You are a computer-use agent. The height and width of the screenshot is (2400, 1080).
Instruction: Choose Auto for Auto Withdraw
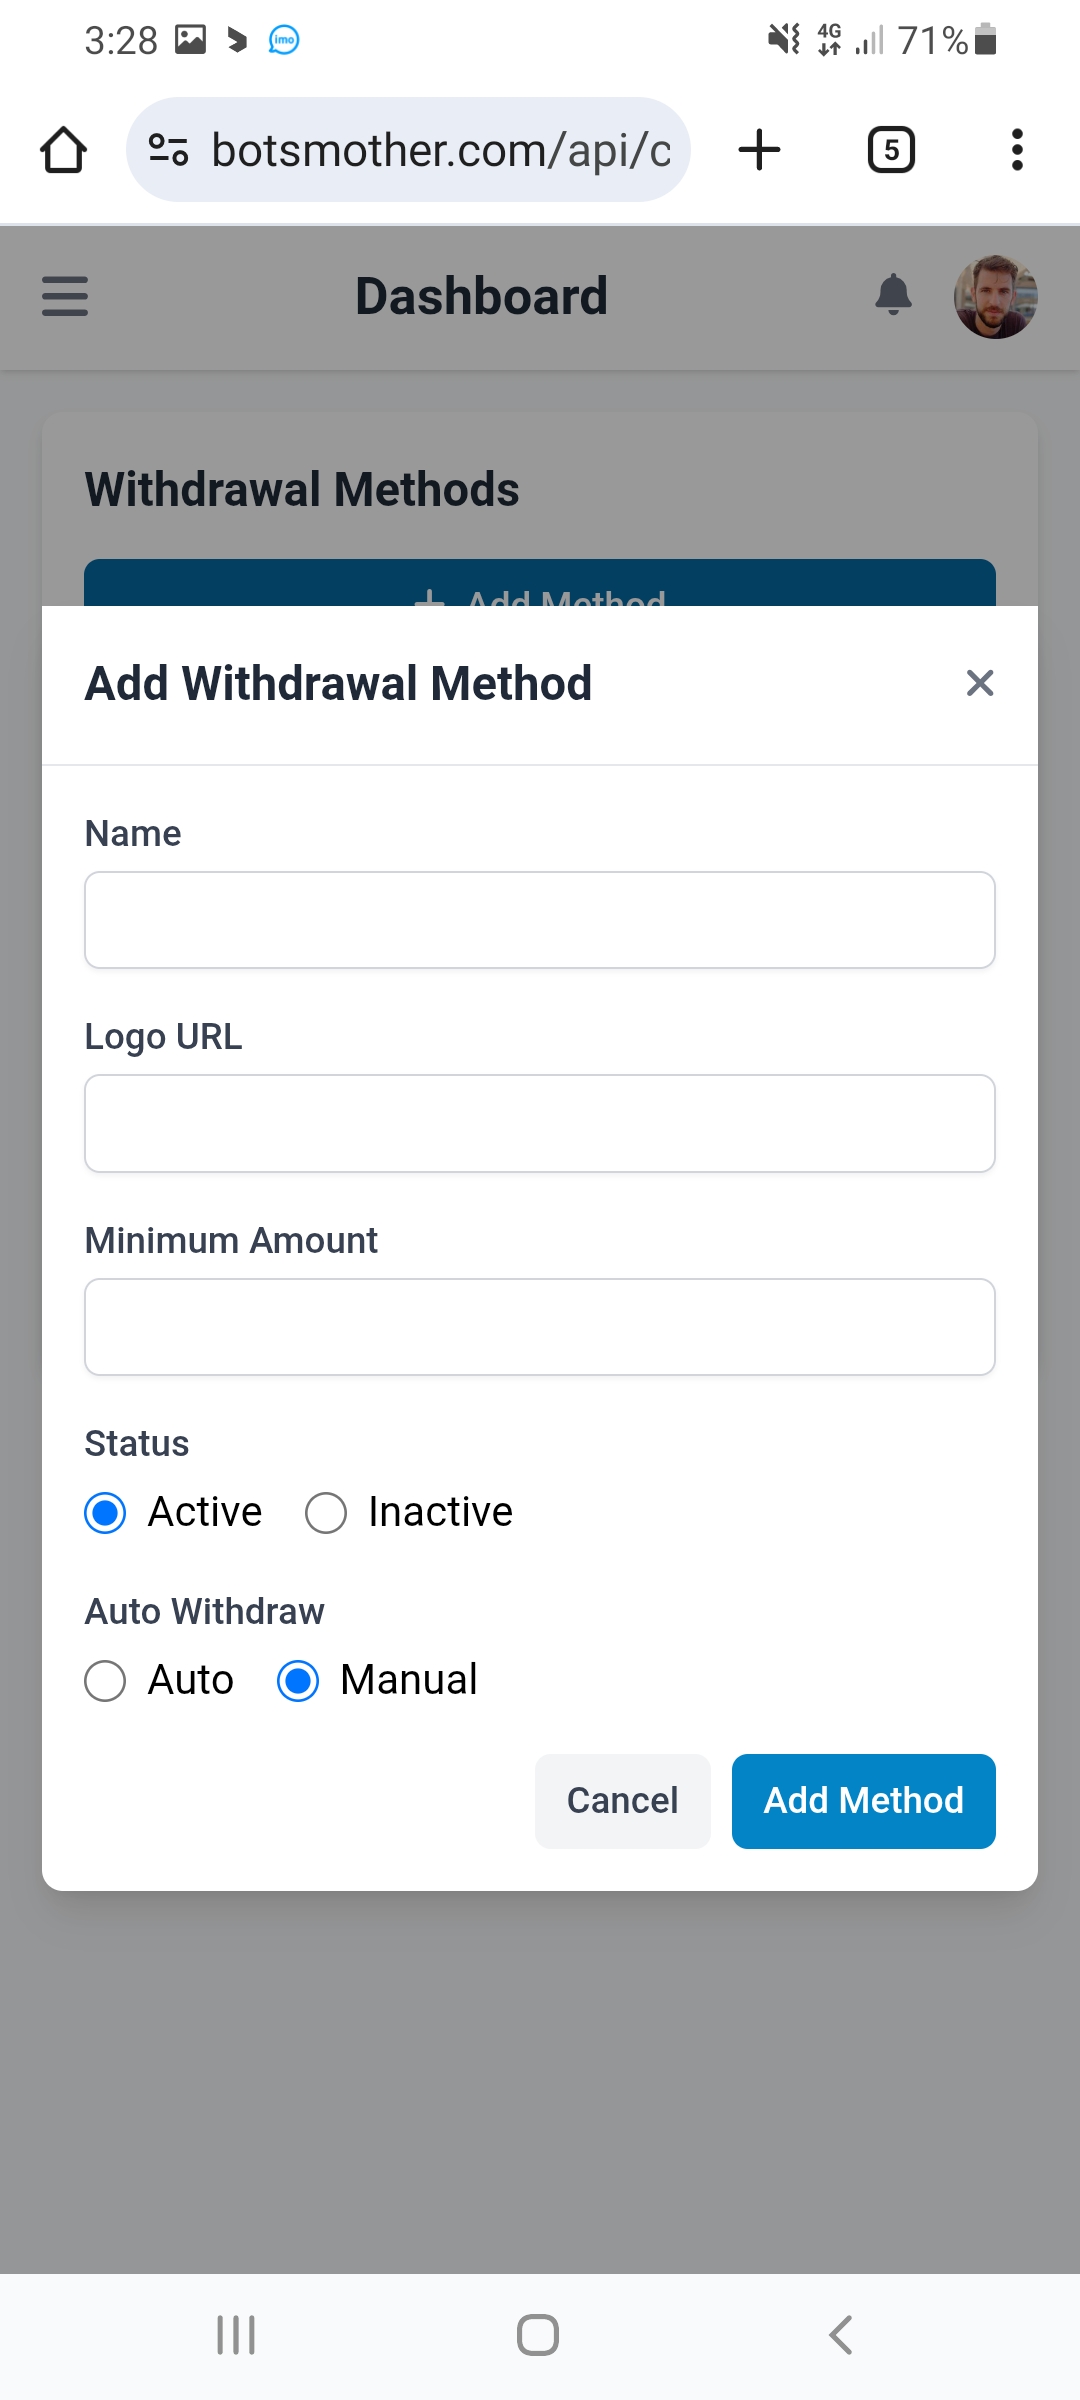tap(105, 1681)
